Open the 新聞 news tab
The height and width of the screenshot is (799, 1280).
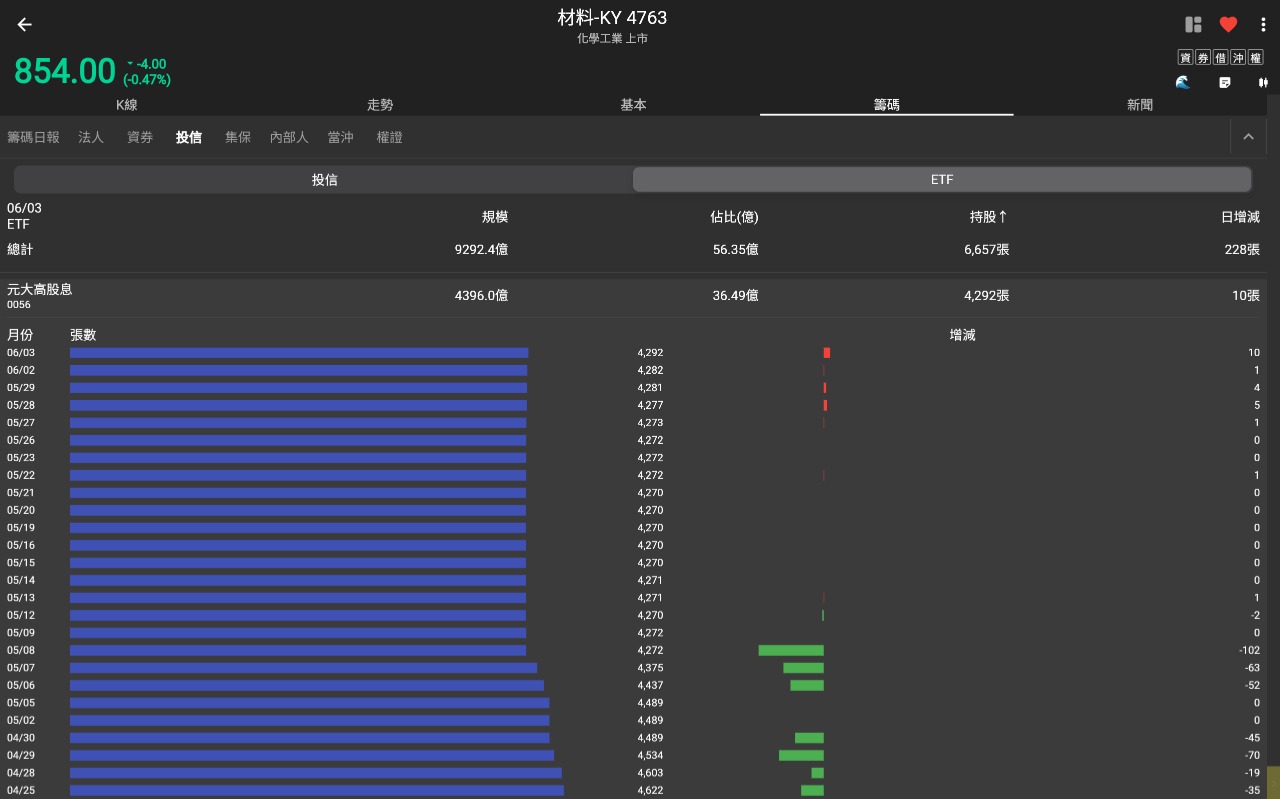click(1140, 104)
